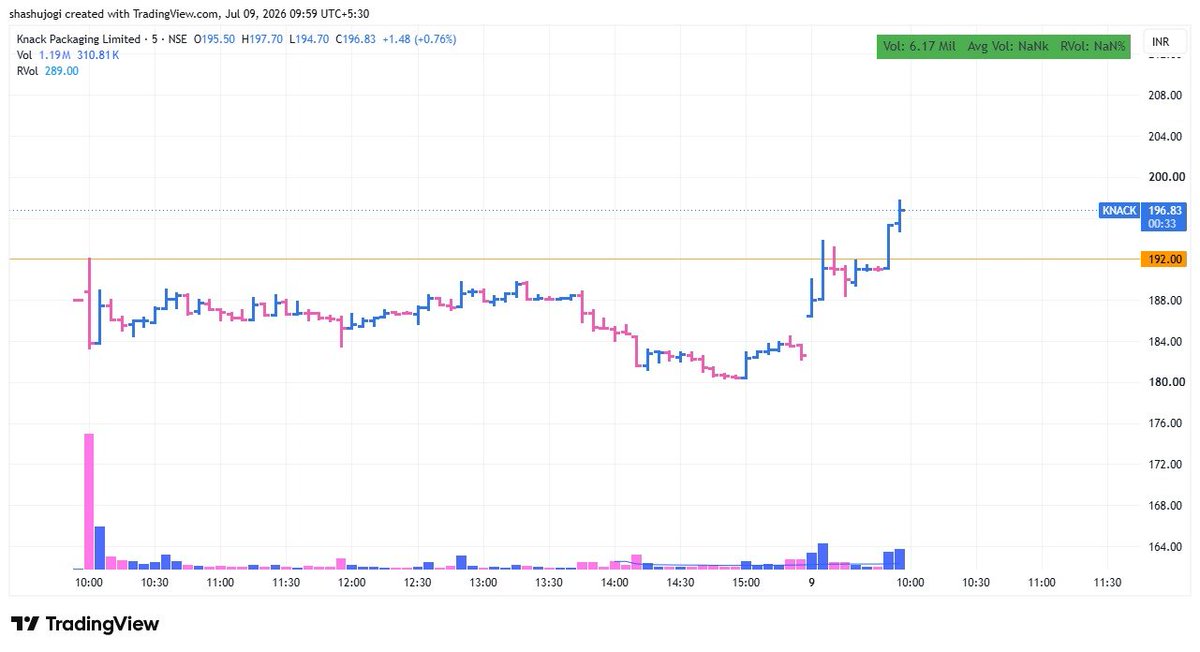Click the 180.00 price axis label

[1165, 383]
